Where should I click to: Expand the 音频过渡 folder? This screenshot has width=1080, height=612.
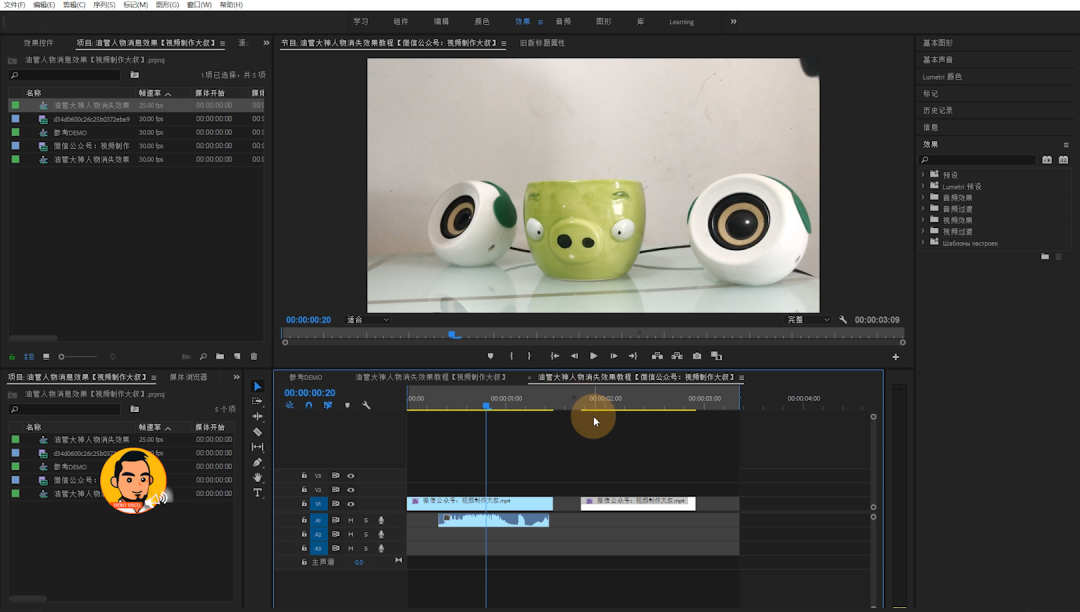coord(923,209)
